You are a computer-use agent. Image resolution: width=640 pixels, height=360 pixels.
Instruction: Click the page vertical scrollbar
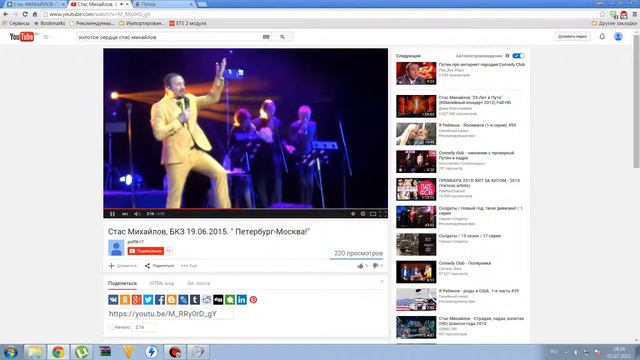(x=636, y=102)
